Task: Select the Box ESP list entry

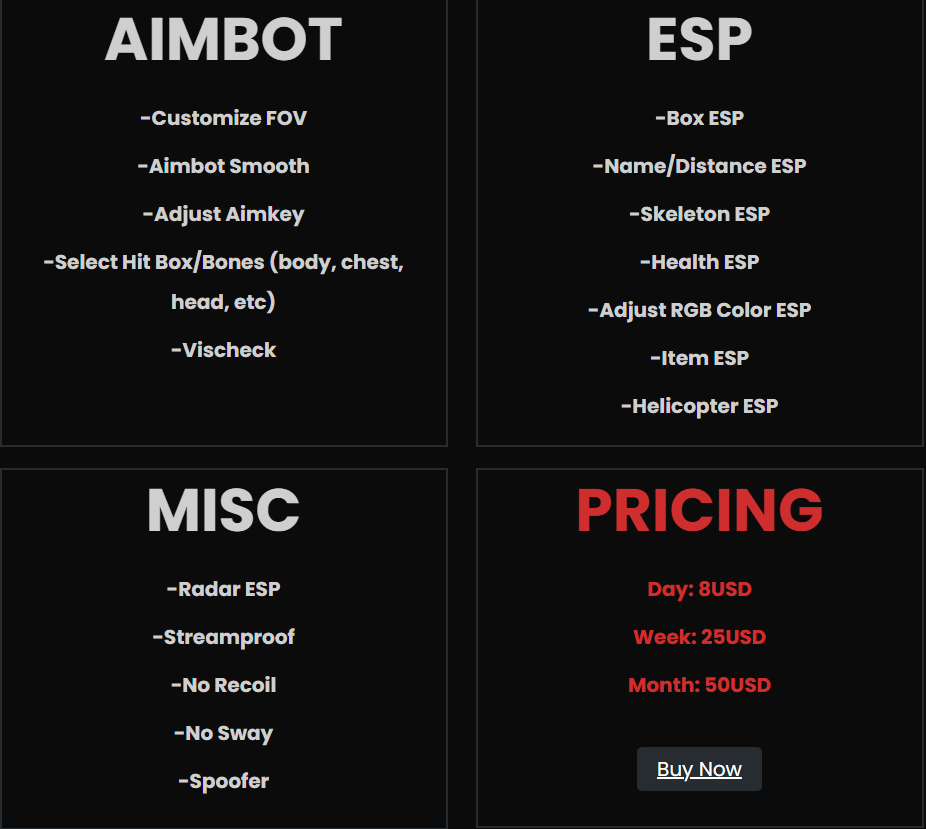Action: pos(699,118)
